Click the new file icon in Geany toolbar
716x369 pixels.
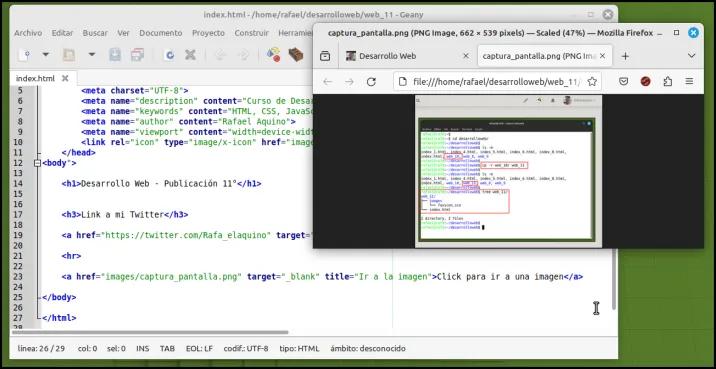pyautogui.click(x=24, y=55)
